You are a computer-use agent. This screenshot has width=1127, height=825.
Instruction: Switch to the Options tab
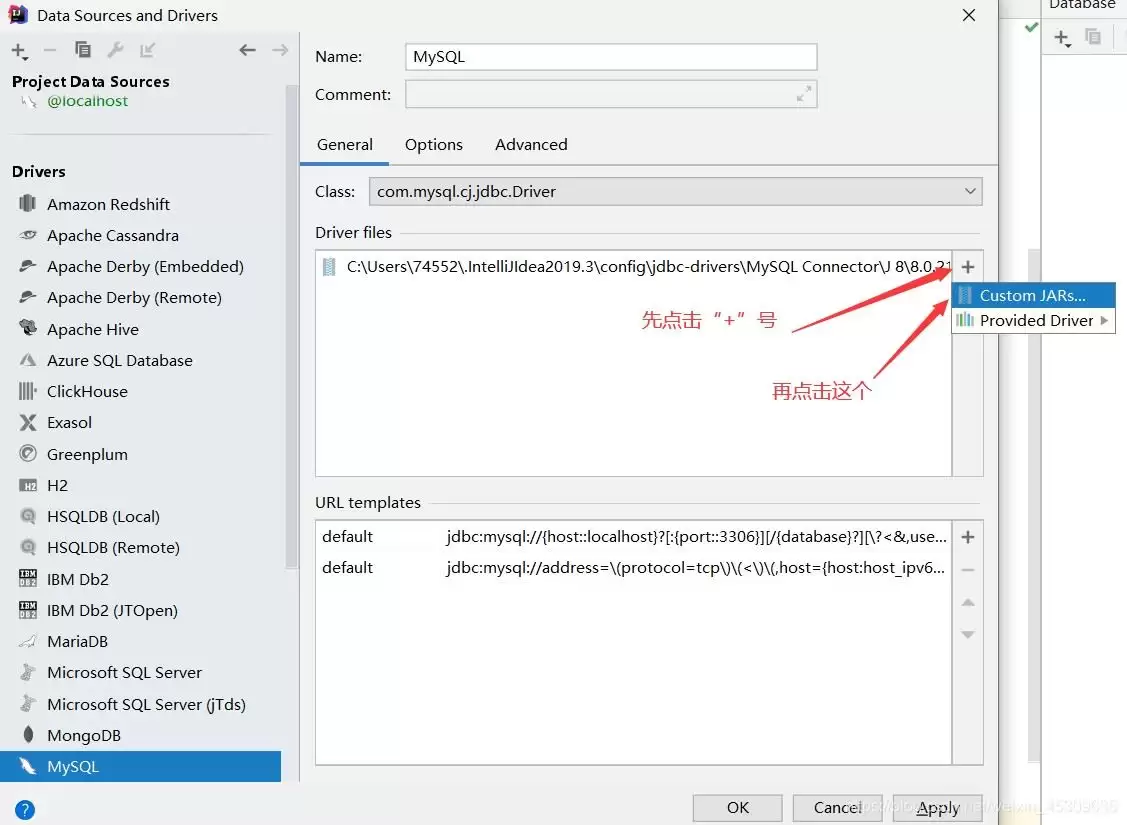[x=433, y=144]
